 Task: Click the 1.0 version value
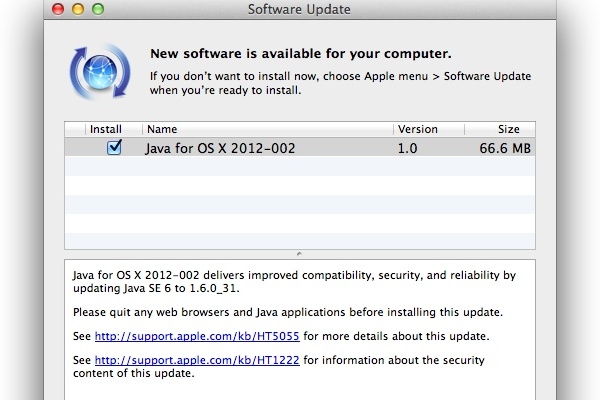pos(408,148)
